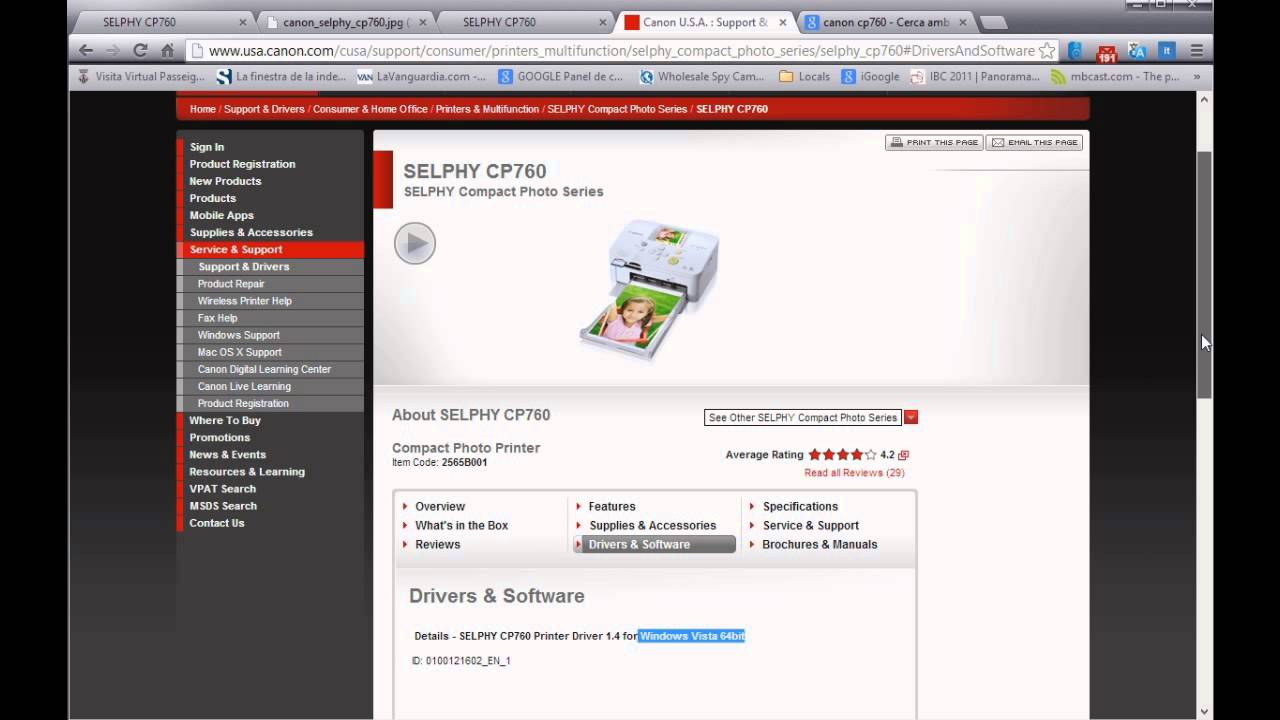Image resolution: width=1280 pixels, height=720 pixels.
Task: Open the blue 'it' extension icon
Action: click(x=1166, y=51)
